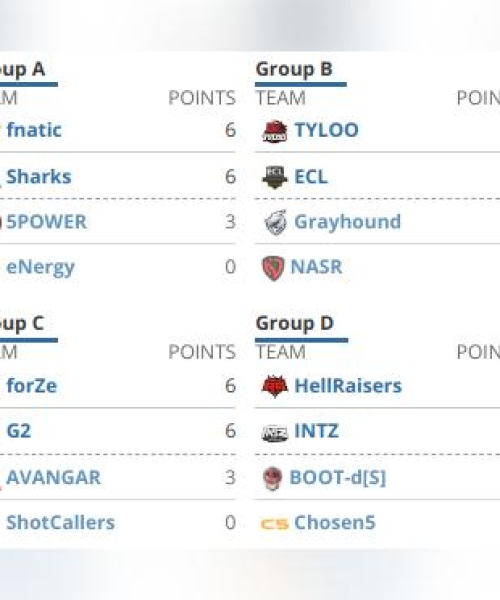The height and width of the screenshot is (600, 500).
Task: Click the Grayhound team logo icon
Action: (x=276, y=222)
